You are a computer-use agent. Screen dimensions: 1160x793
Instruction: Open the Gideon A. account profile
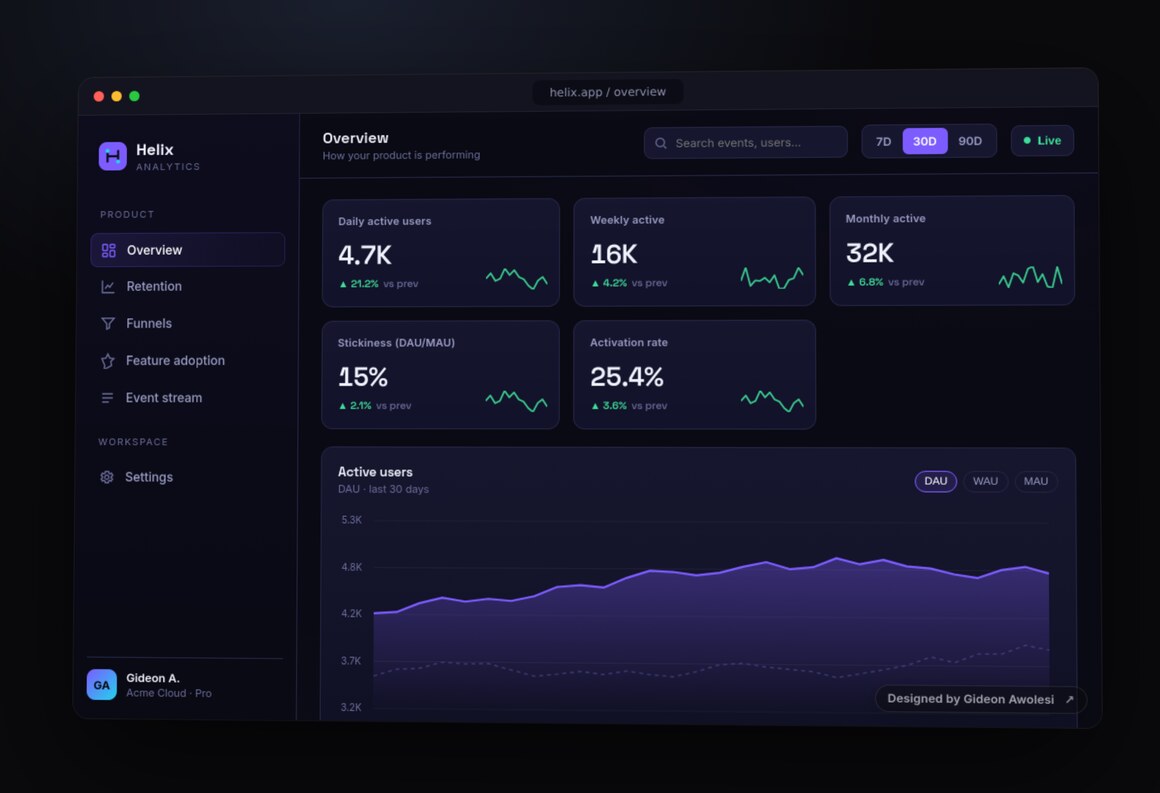185,685
